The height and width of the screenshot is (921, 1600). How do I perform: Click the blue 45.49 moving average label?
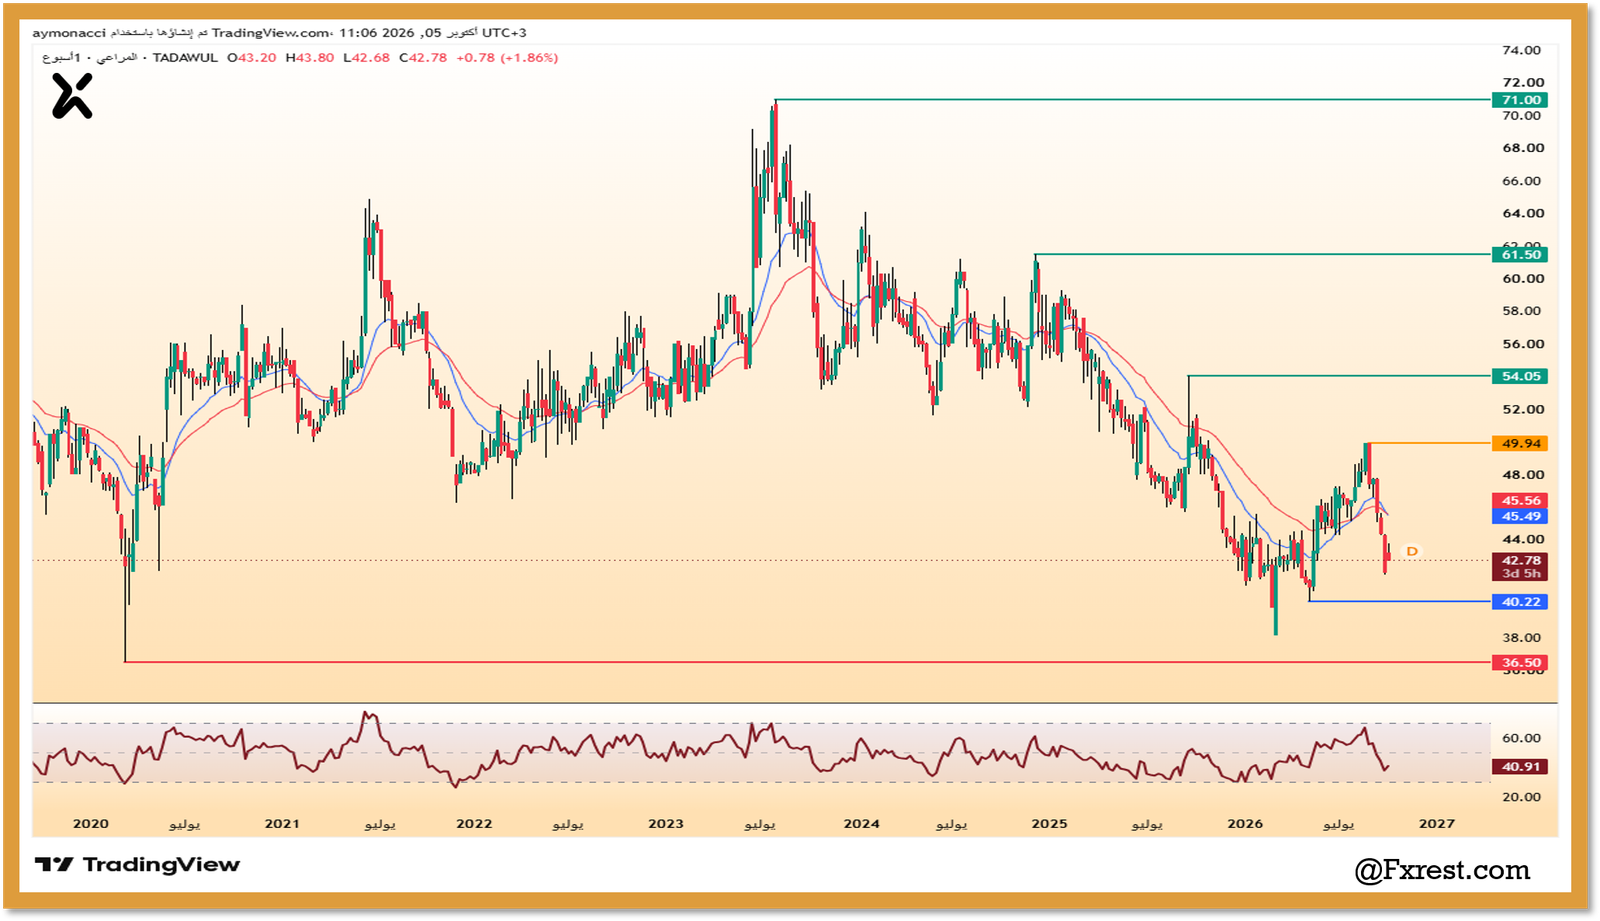1520,517
